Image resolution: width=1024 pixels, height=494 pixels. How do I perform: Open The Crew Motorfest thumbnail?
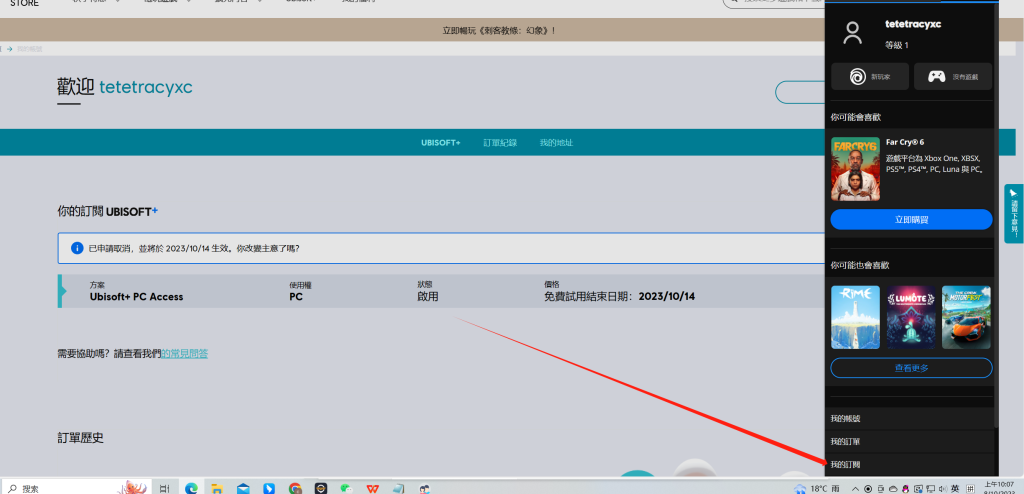coord(967,317)
